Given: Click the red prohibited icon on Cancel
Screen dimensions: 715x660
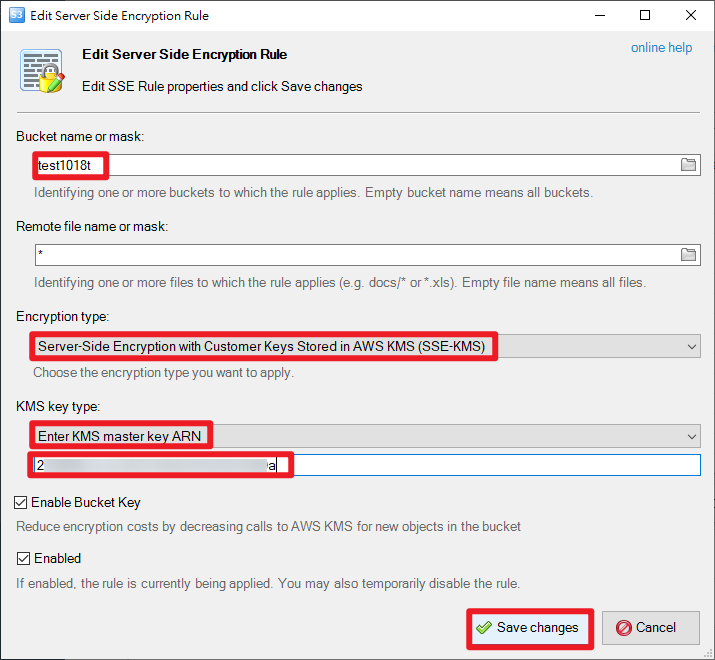Looking at the screenshot, I should 623,628.
